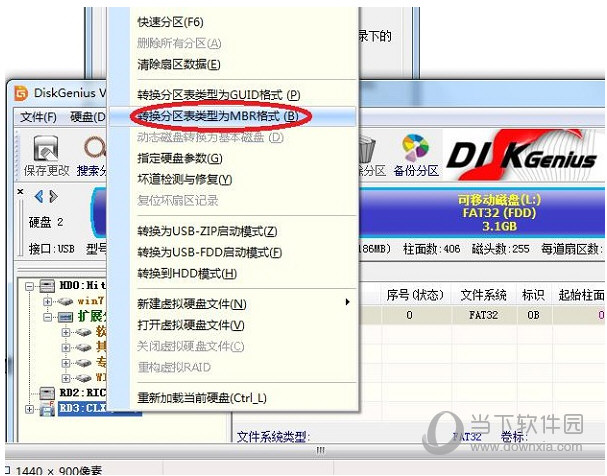
Task: Click the RD3 removable disk icon in tree
Action: coord(47,409)
